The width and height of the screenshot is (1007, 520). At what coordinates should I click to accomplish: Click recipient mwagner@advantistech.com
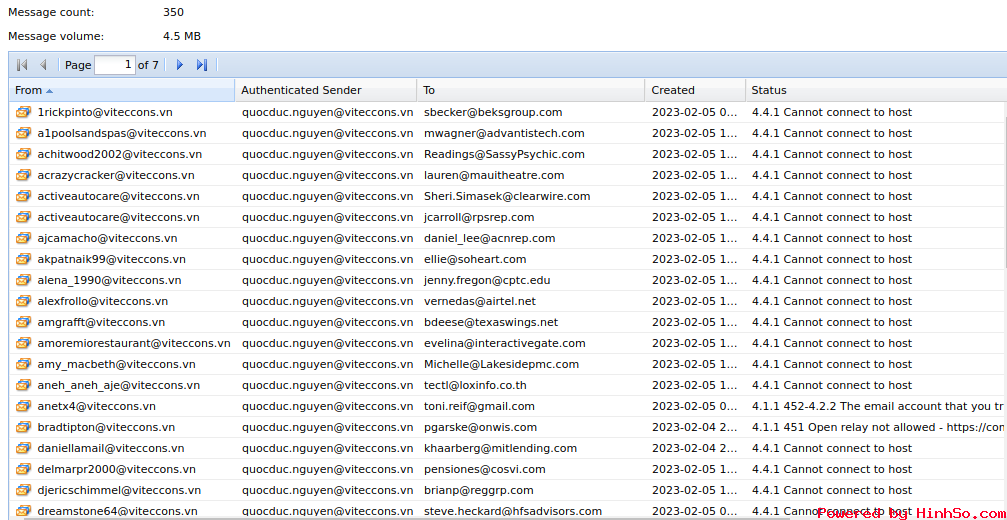pos(504,134)
